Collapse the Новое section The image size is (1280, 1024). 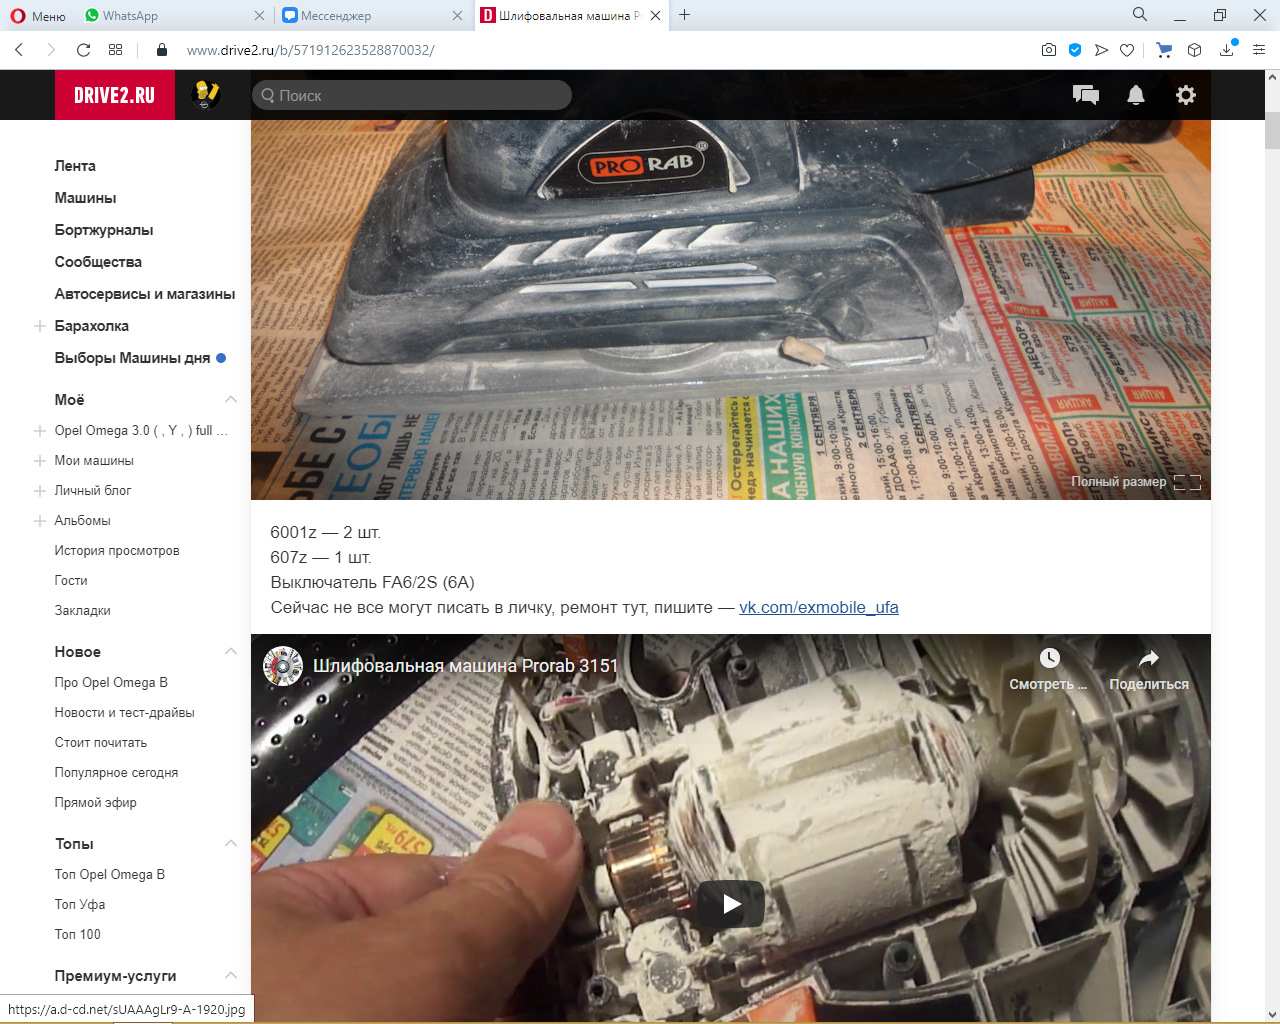[x=231, y=651]
